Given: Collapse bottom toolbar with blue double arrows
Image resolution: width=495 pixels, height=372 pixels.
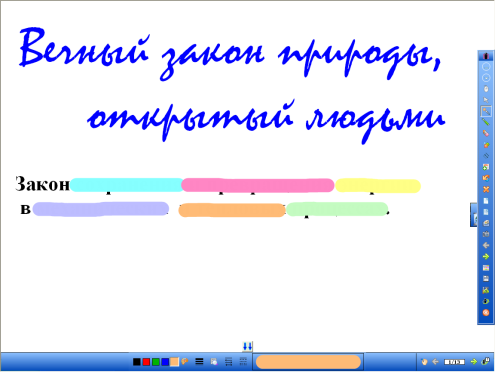Looking at the screenshot, I should 247,346.
